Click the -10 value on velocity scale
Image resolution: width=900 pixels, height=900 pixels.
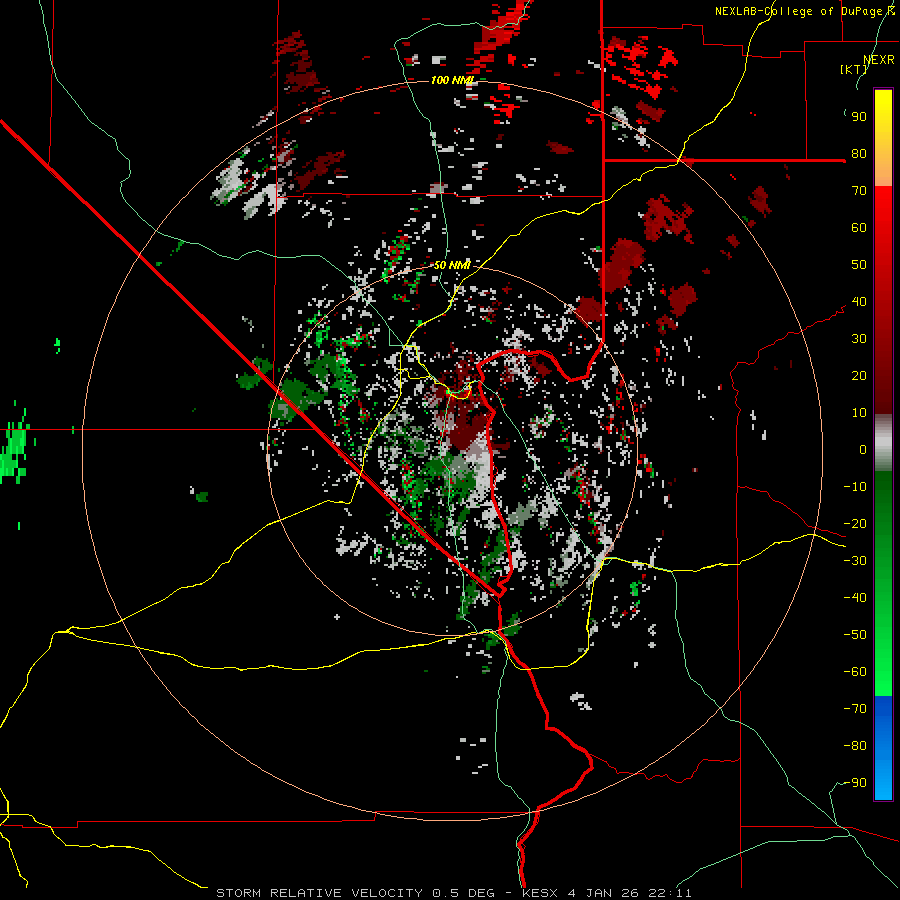[x=855, y=487]
